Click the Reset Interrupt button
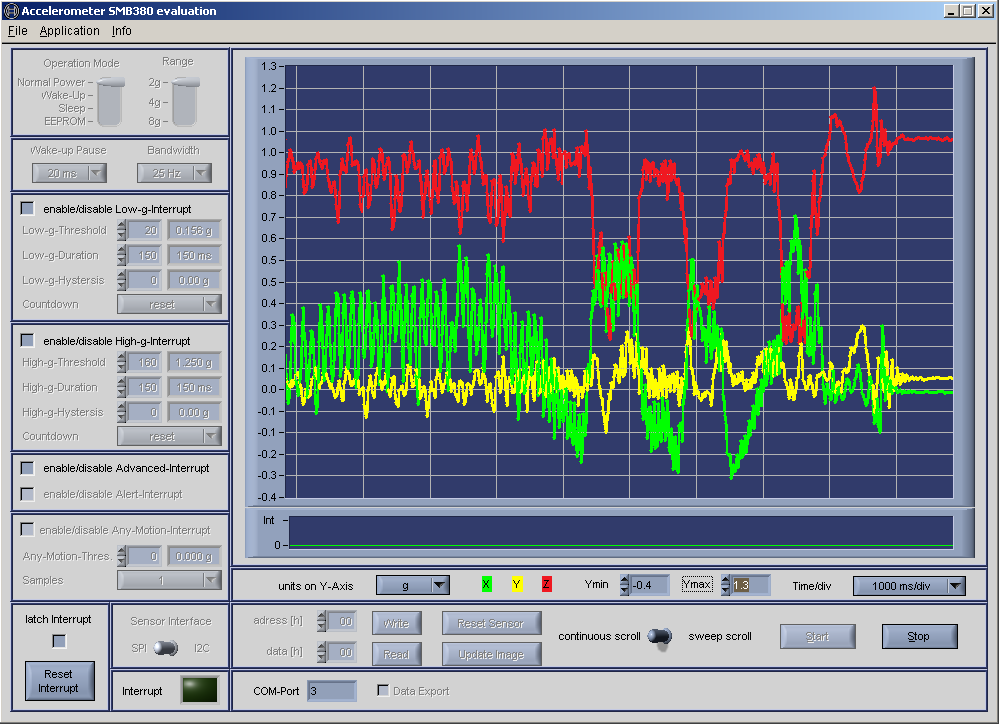 click(x=59, y=681)
